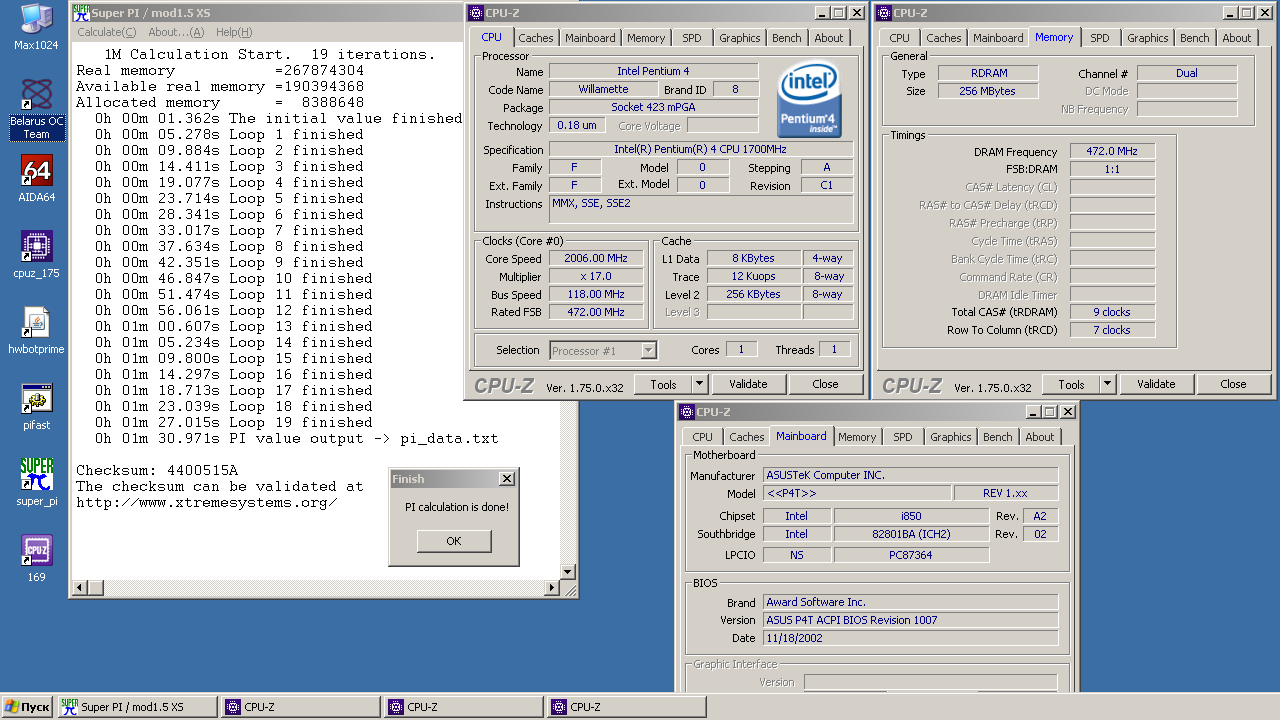This screenshot has width=1280, height=720.
Task: Open the Max1024 desktop icon
Action: [x=36, y=26]
